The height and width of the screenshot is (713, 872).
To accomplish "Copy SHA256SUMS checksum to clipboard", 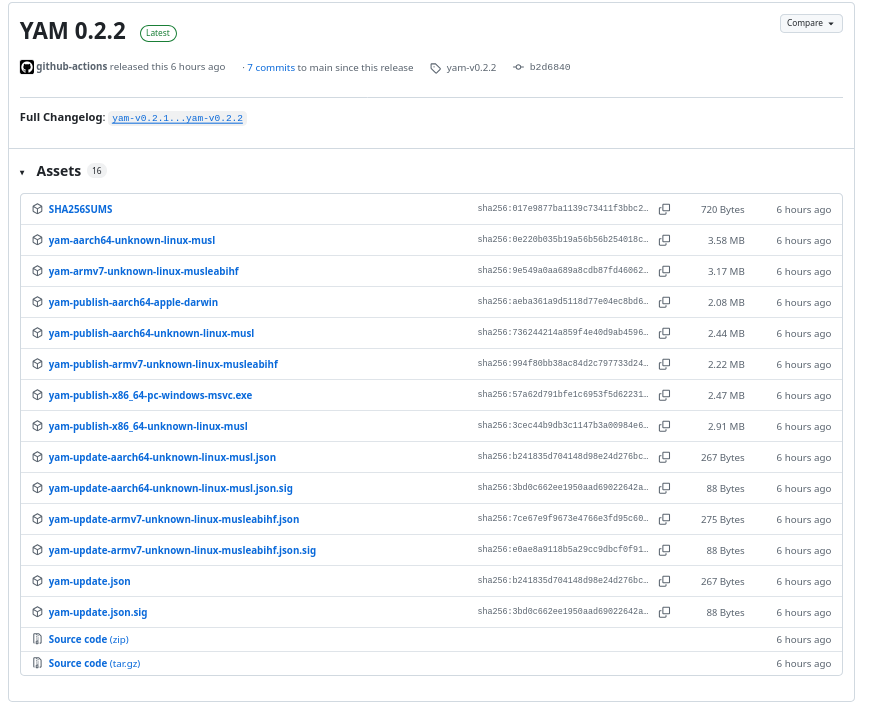I will tap(664, 209).
